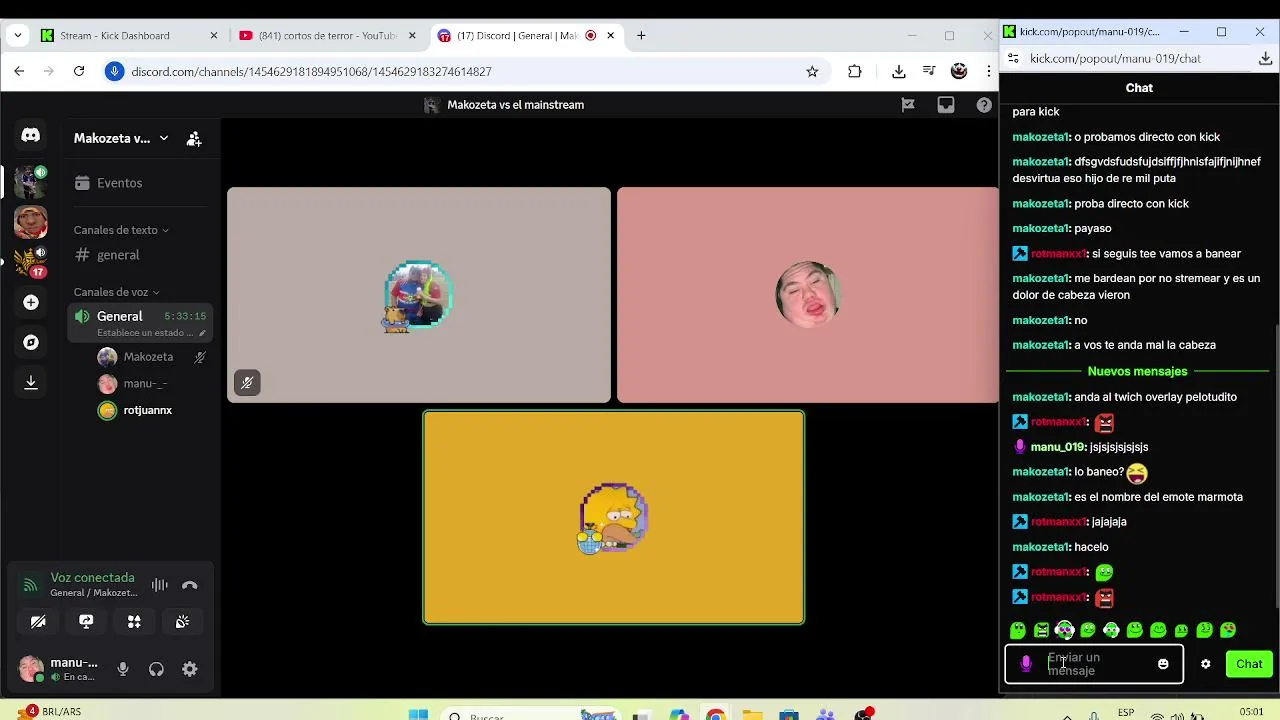
Task: Click the add a server plus icon
Action: 31,302
